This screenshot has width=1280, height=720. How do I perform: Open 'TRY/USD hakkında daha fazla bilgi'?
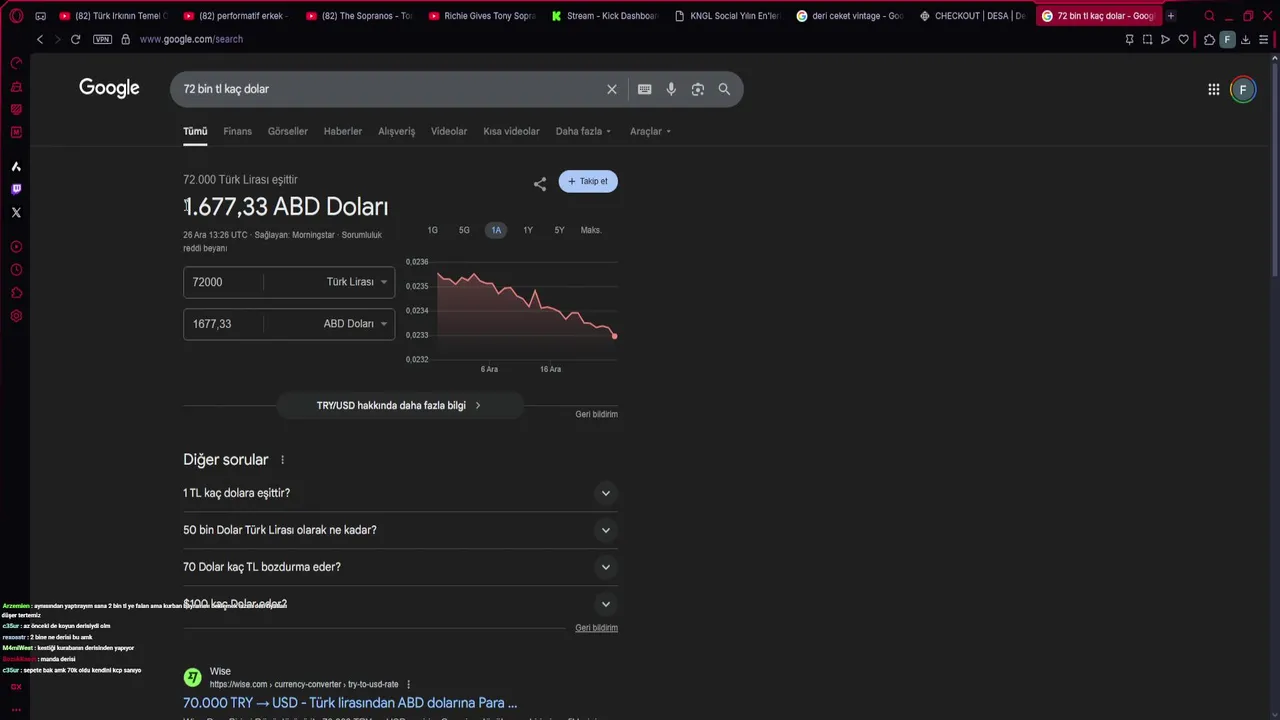tap(399, 405)
